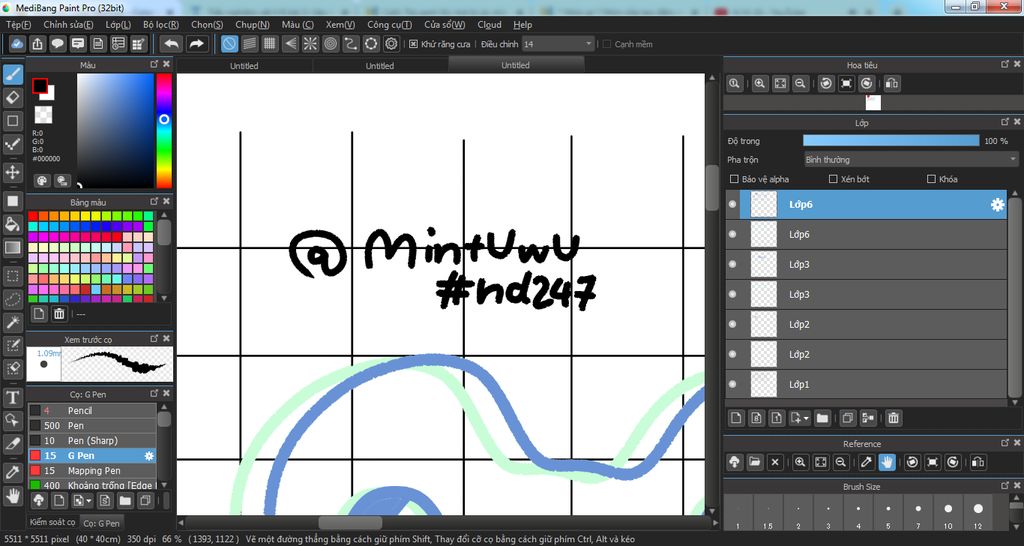Select the Gradient tool
This screenshot has height=546, width=1024.
pyautogui.click(x=12, y=248)
